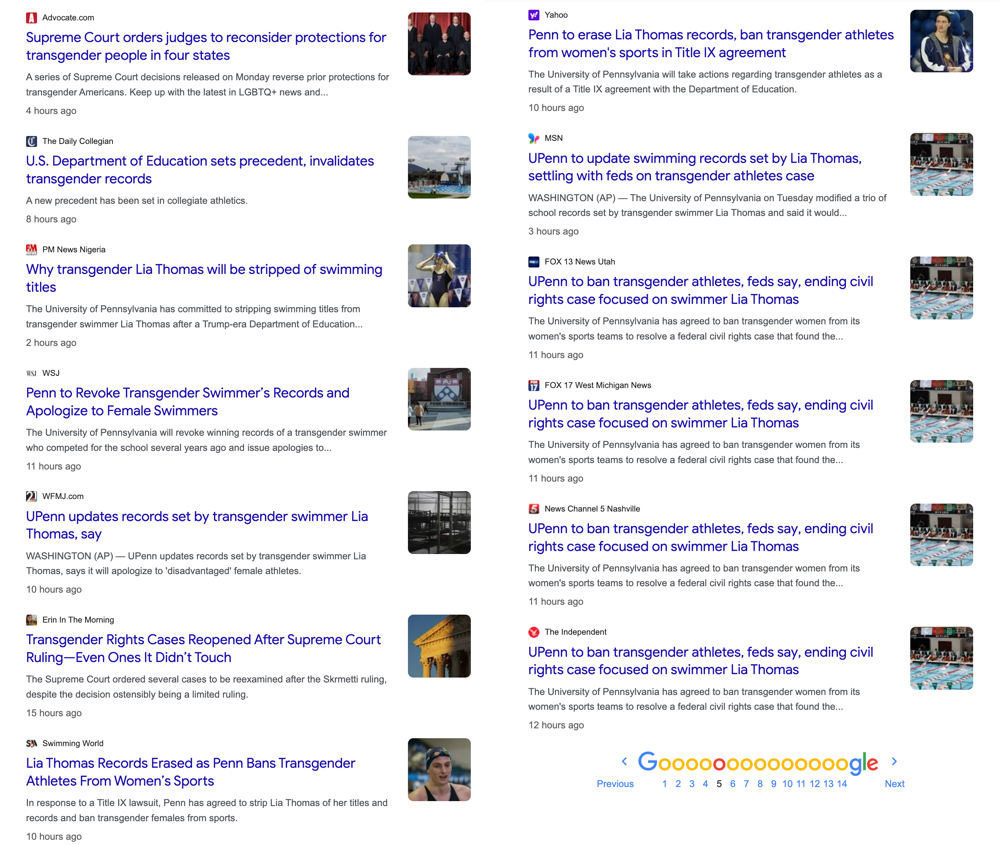Screen dimensions: 1000x845
Task: Open the WFMJ "UPenn updates records" headline
Action: click(197, 525)
